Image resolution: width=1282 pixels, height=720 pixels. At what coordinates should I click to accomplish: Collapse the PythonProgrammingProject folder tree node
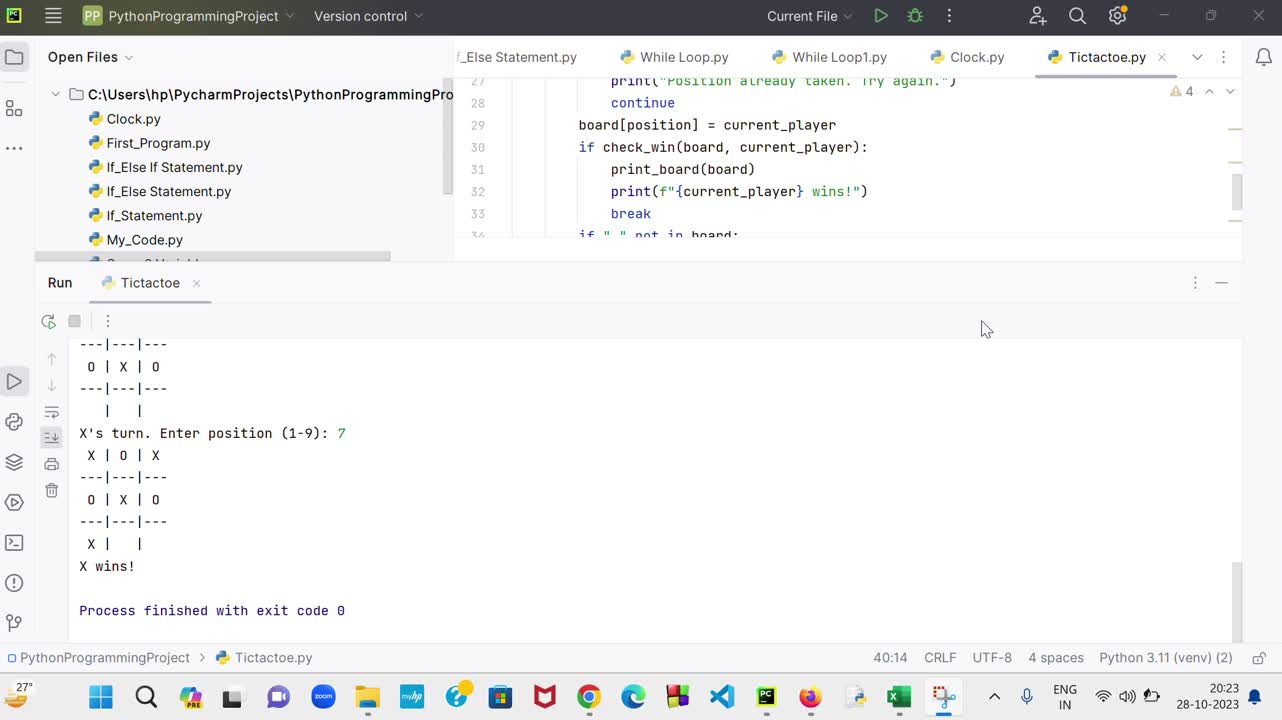pyautogui.click(x=56, y=95)
